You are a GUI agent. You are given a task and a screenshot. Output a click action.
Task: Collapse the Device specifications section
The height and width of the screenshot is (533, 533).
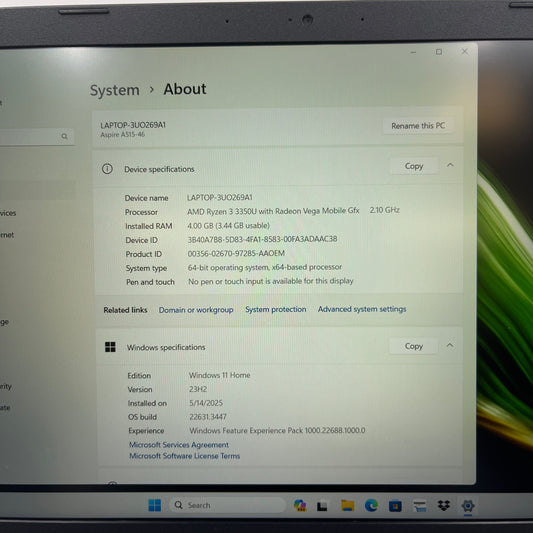[450, 165]
